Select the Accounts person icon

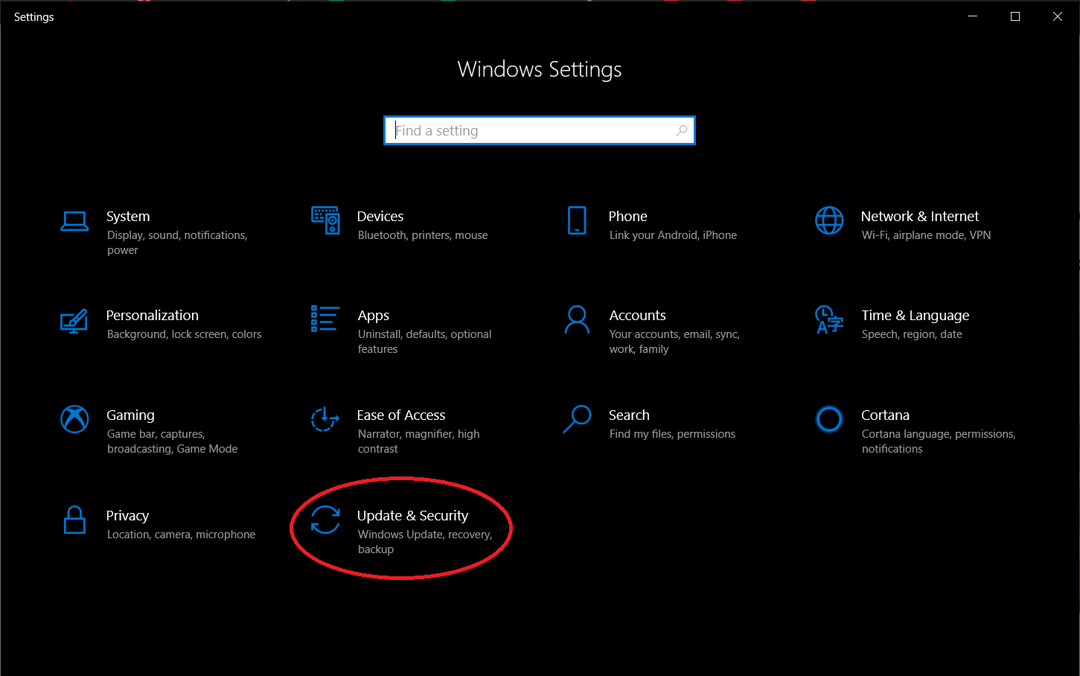pos(577,320)
